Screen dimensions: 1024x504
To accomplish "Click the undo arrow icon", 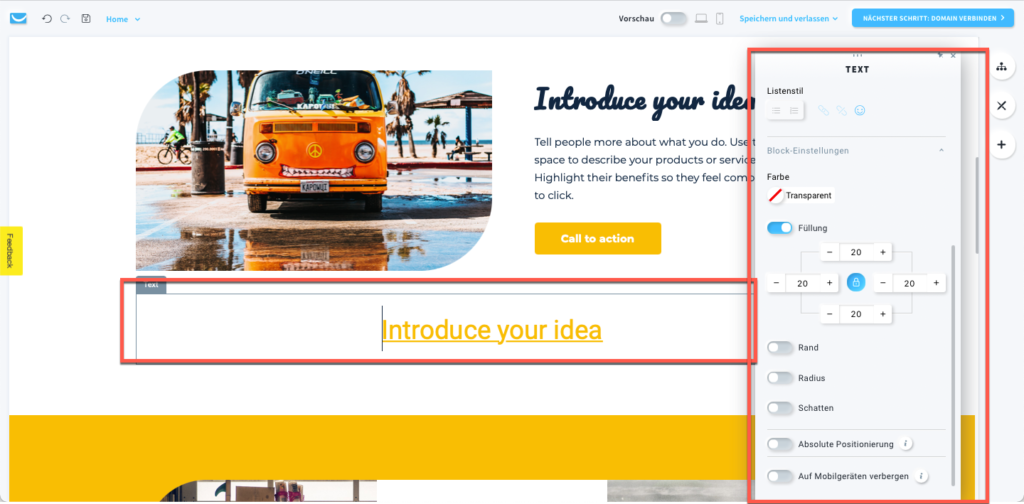I will (46, 19).
